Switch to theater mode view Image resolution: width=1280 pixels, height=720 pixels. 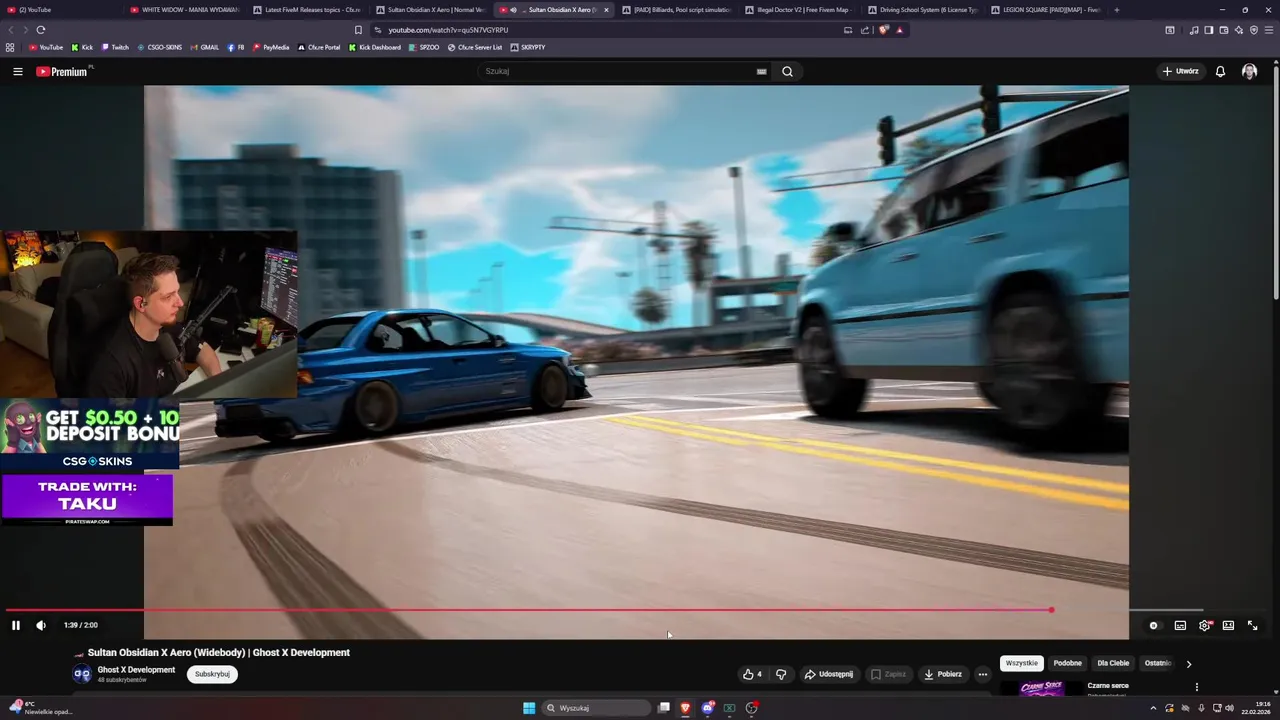(x=1228, y=625)
